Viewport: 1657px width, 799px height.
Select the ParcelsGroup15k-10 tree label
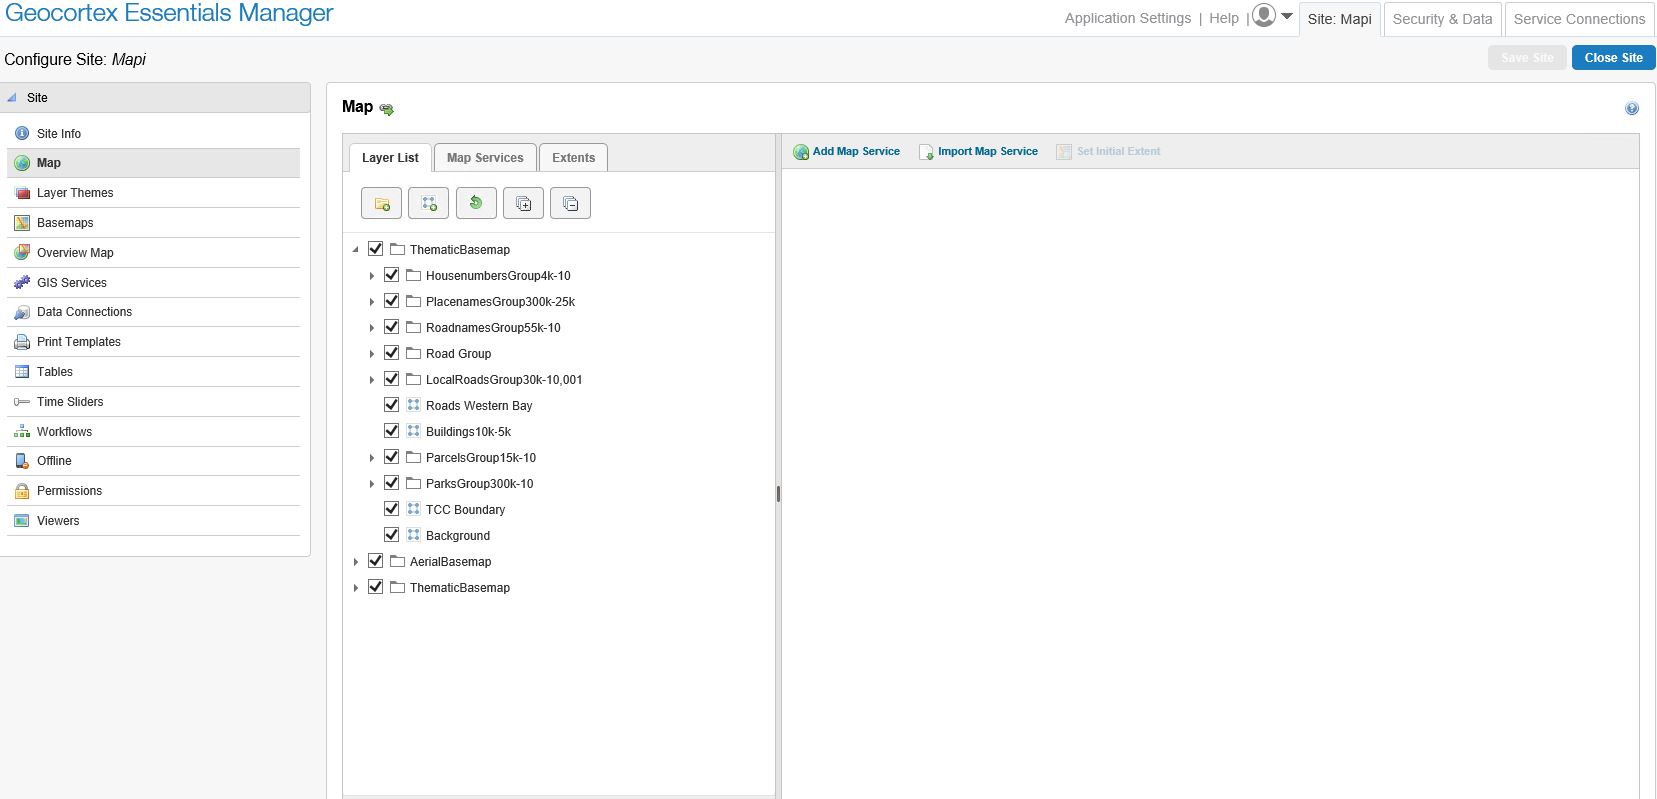481,458
